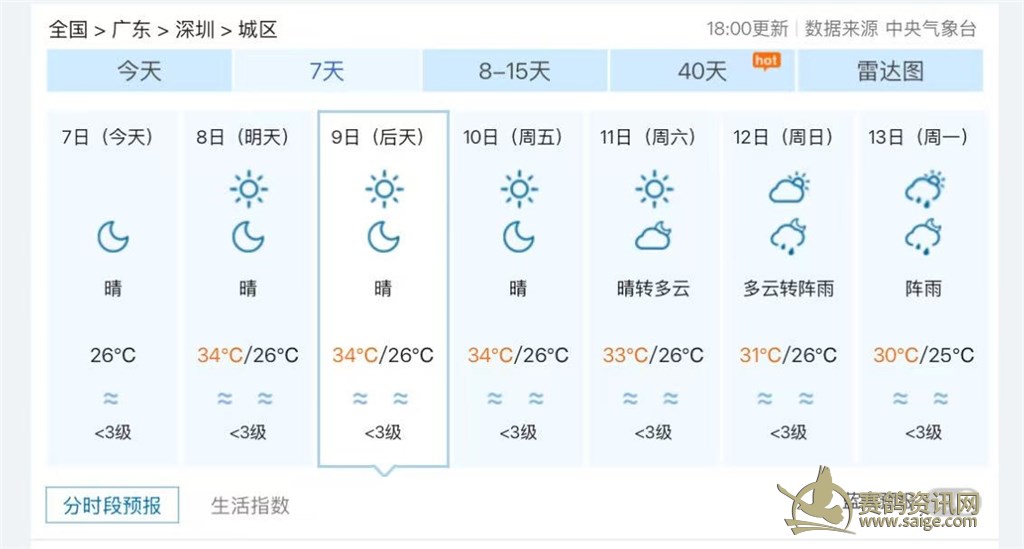1024x549 pixels.
Task: Switch to the 今天 tab
Action: point(140,71)
